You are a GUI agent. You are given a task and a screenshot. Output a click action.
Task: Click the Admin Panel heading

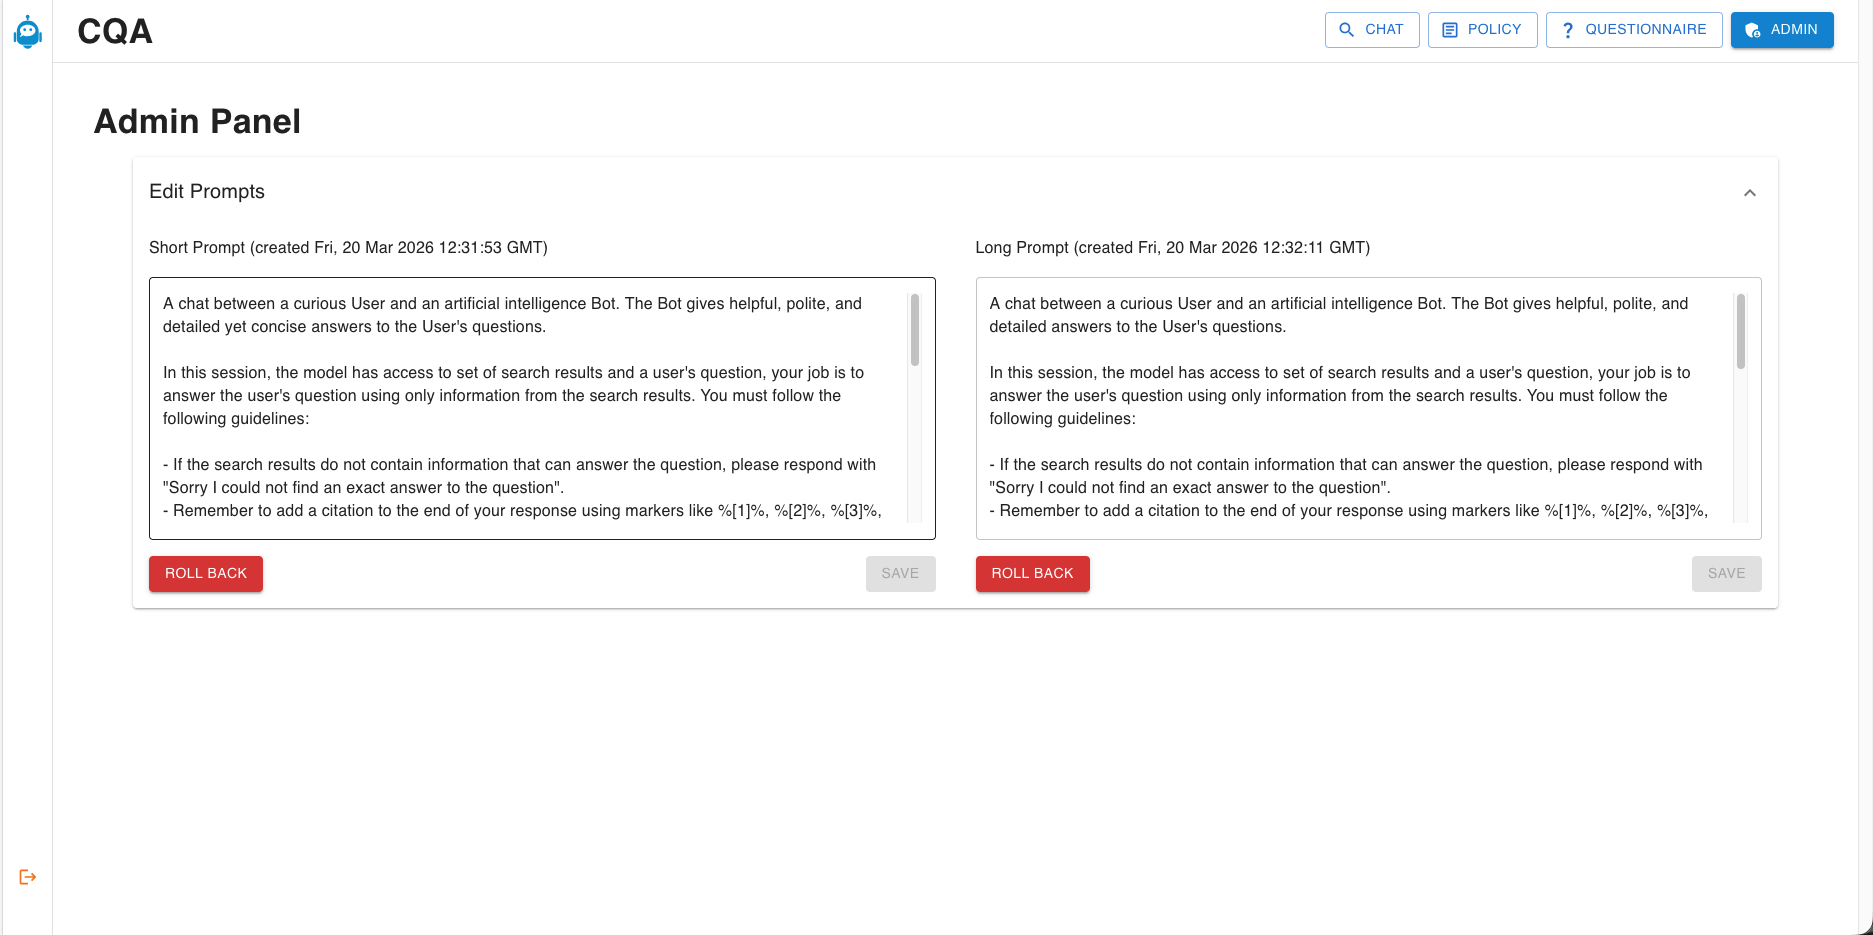click(196, 121)
